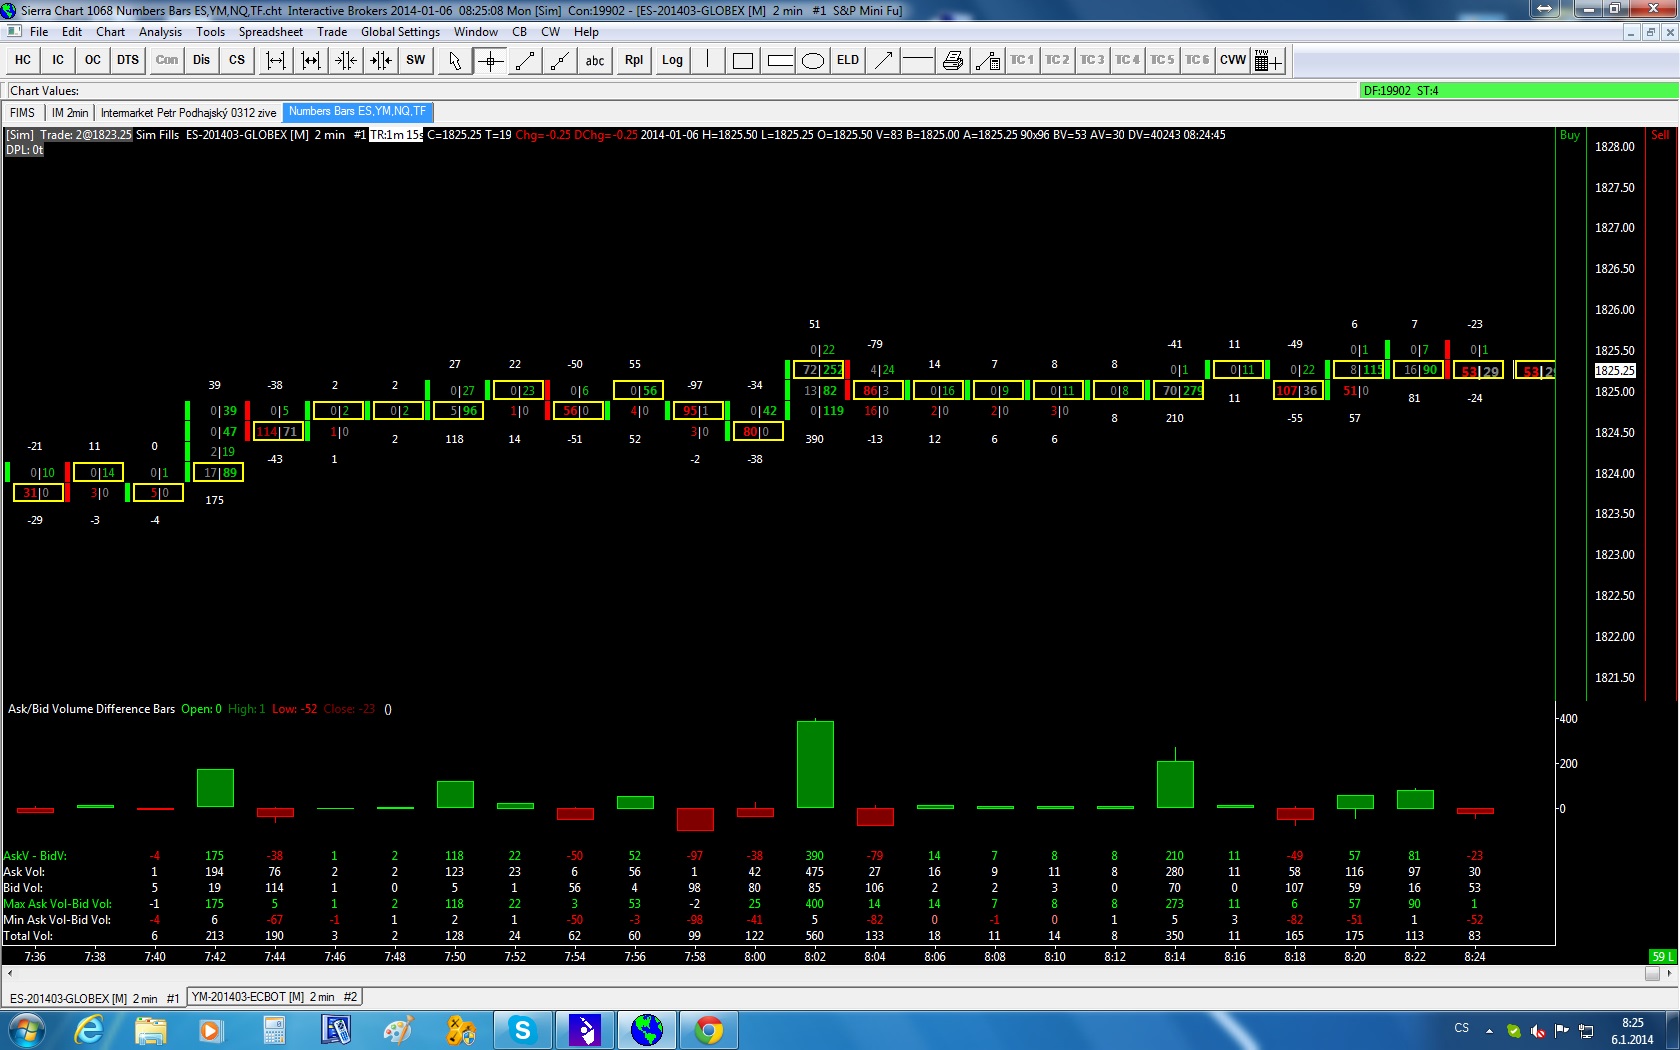Open the File menu
Image resolution: width=1680 pixels, height=1050 pixels.
(39, 32)
